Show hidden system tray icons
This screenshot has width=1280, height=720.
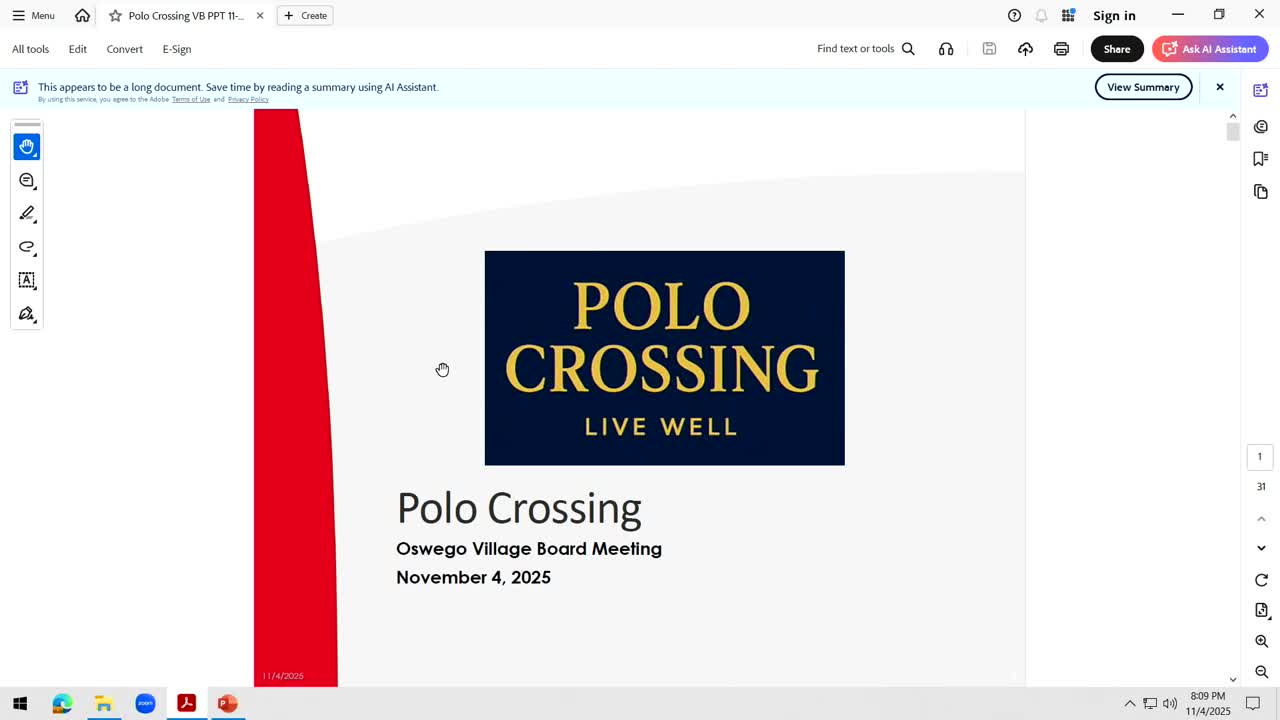click(1130, 704)
